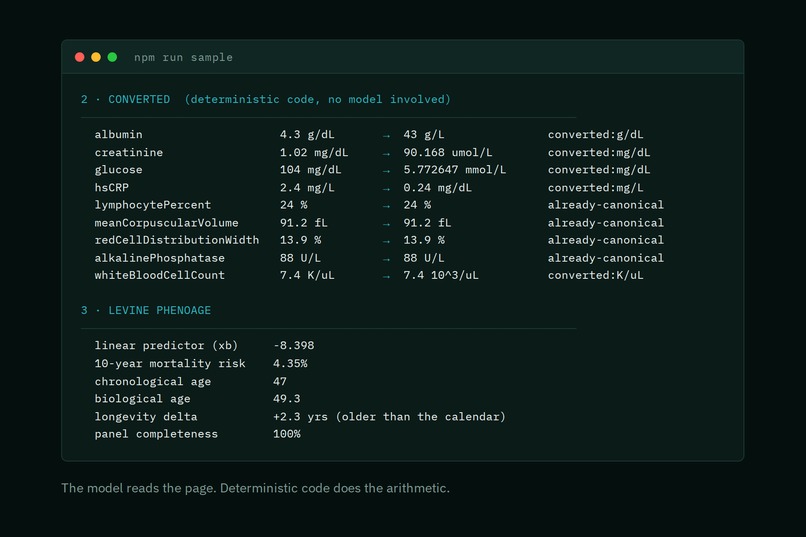The width and height of the screenshot is (806, 537).
Task: Click the 'lymphocytePercent' row label
Action: (153, 205)
